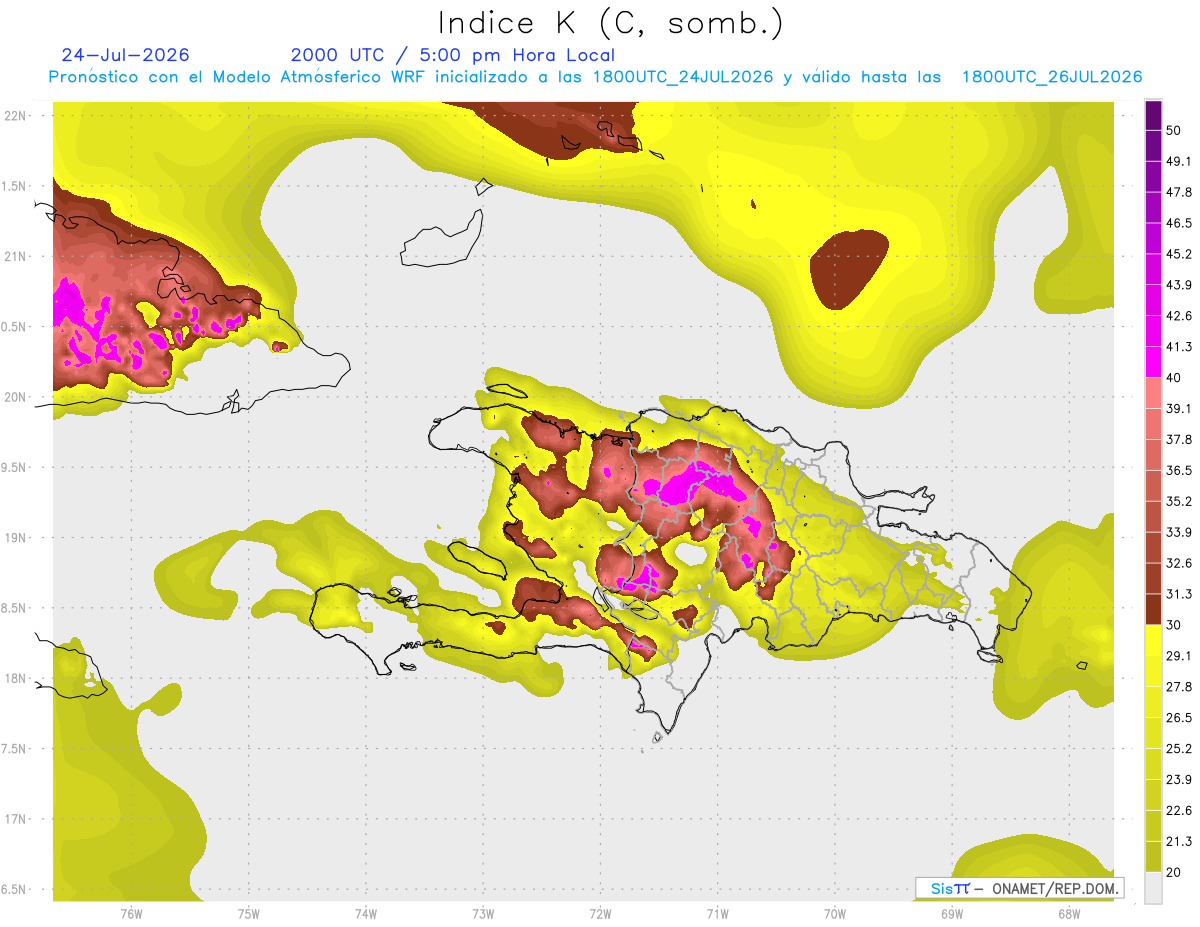Click the longitude axis label '76W'
Image resolution: width=1200 pixels, height=927 pixels.
tap(131, 913)
